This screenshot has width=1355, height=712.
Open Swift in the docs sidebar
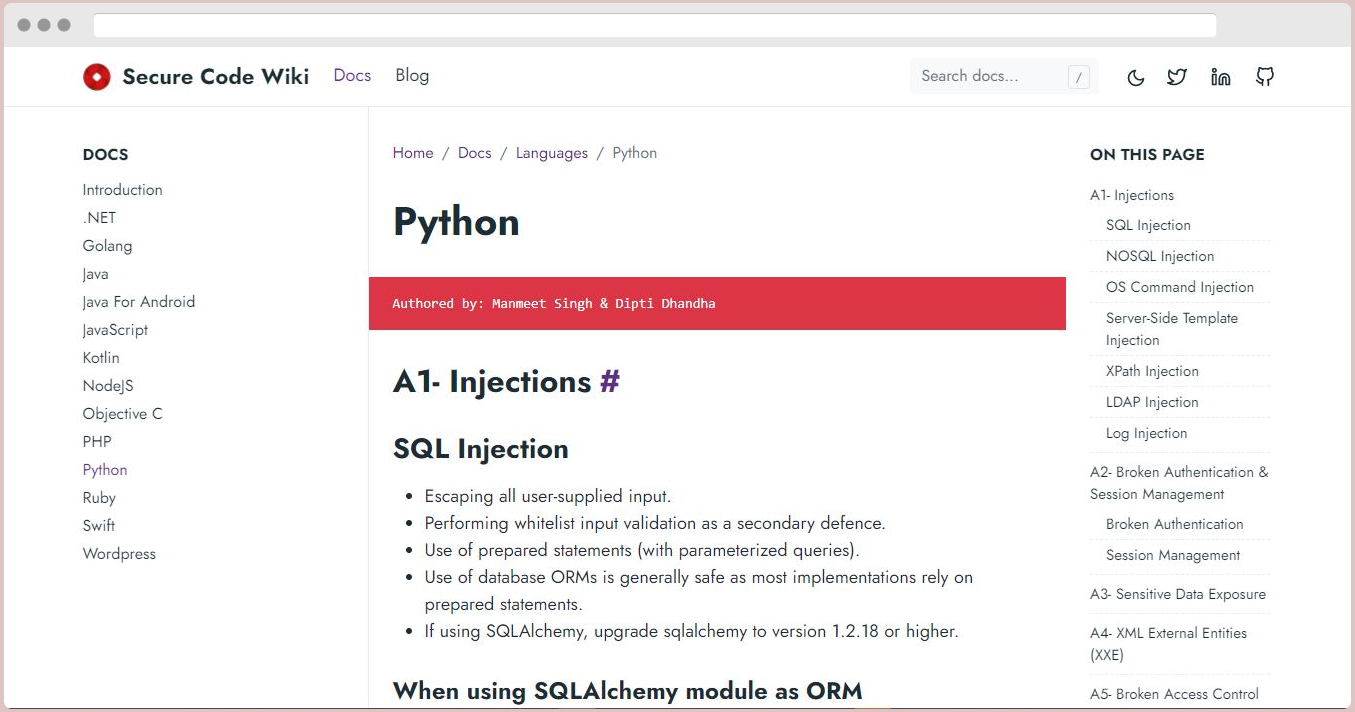pos(99,526)
